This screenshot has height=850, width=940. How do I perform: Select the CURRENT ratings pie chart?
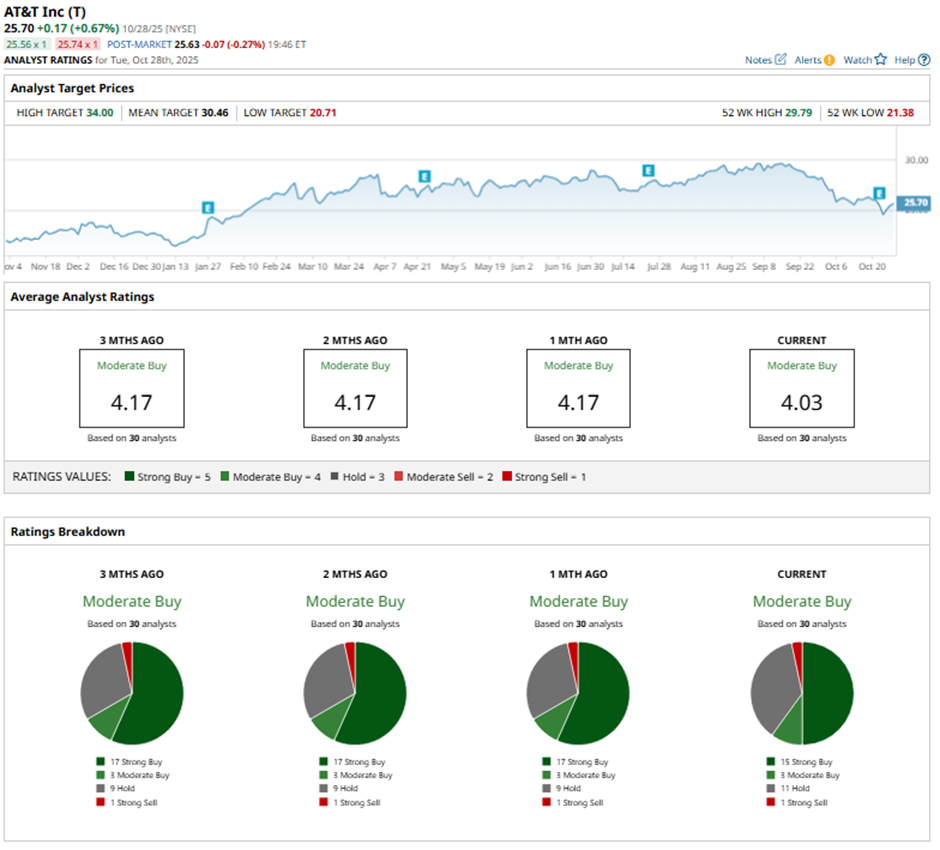802,693
